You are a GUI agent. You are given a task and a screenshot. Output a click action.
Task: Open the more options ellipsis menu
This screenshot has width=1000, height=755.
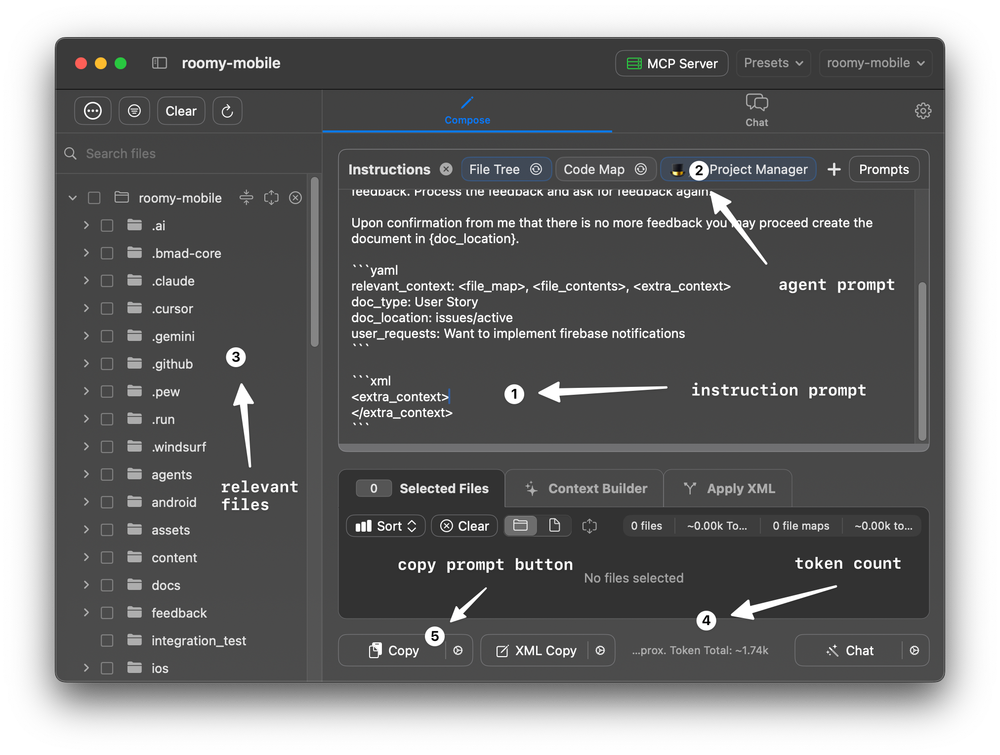93,111
